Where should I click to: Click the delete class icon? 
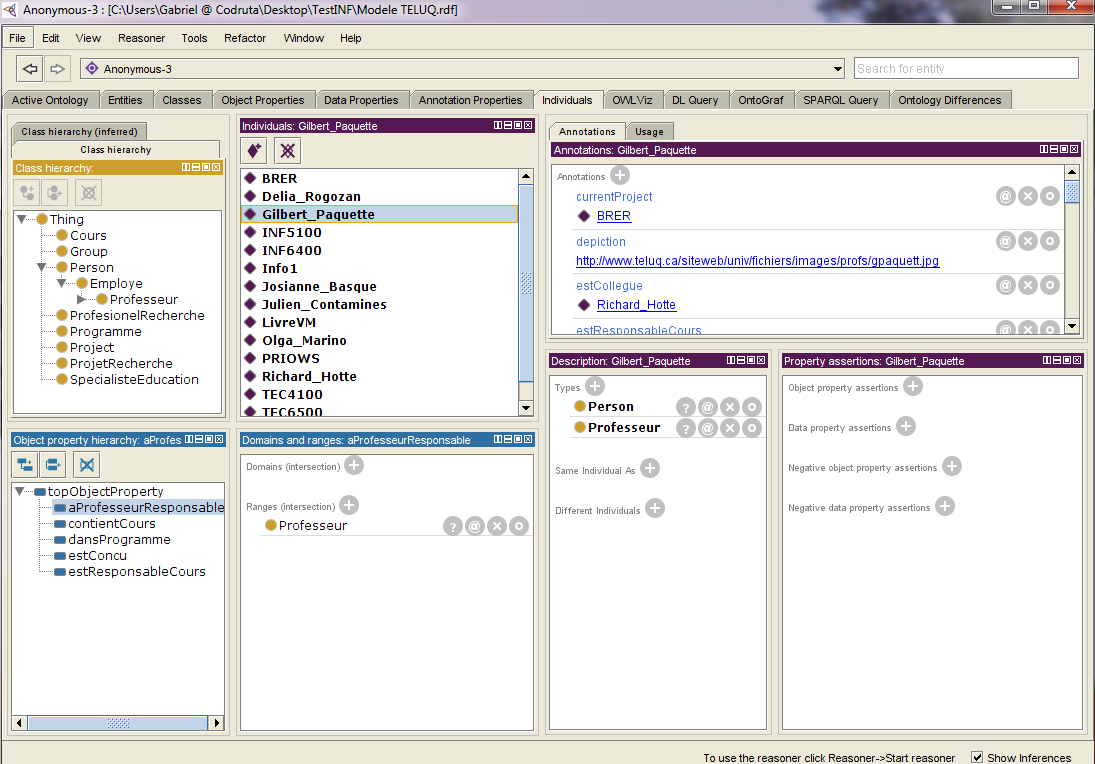tap(89, 192)
